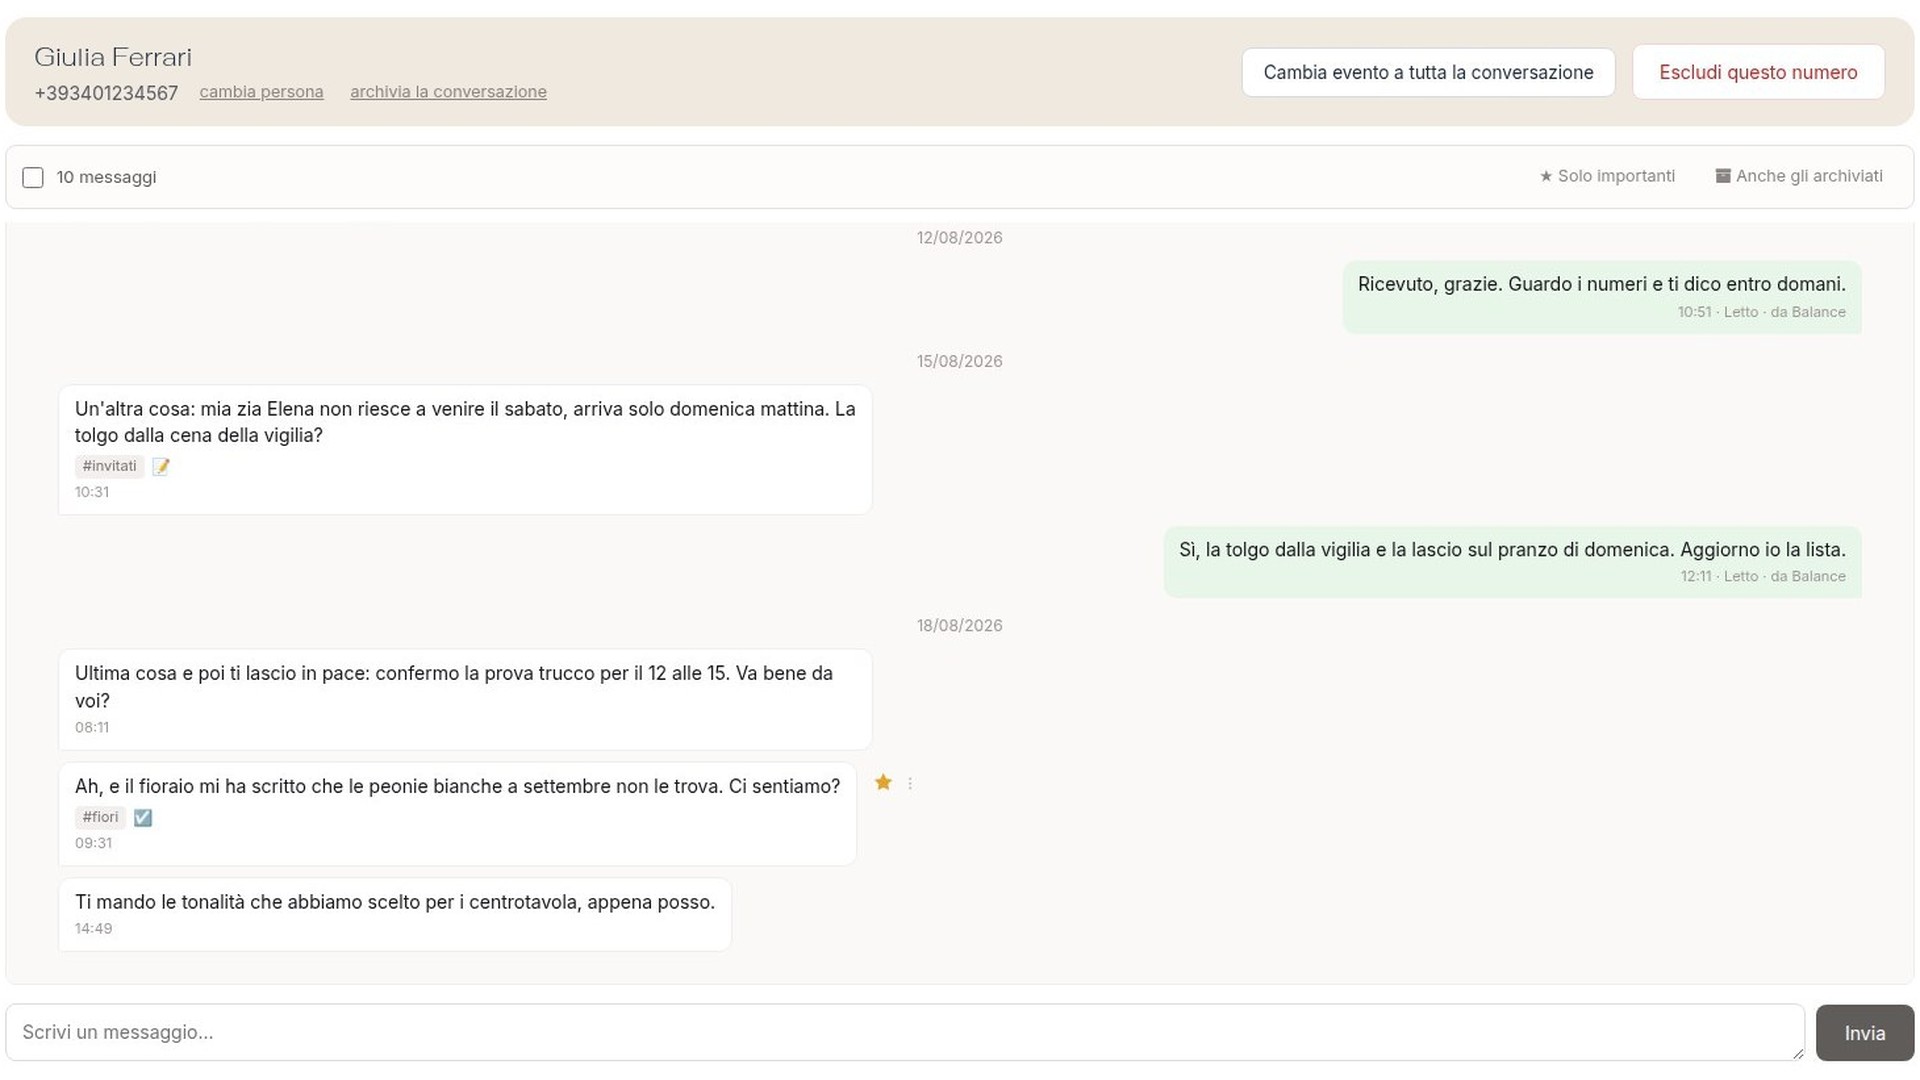Click Cambia evento a tutta la conversazione
This screenshot has width=1920, height=1080.
(x=1428, y=72)
